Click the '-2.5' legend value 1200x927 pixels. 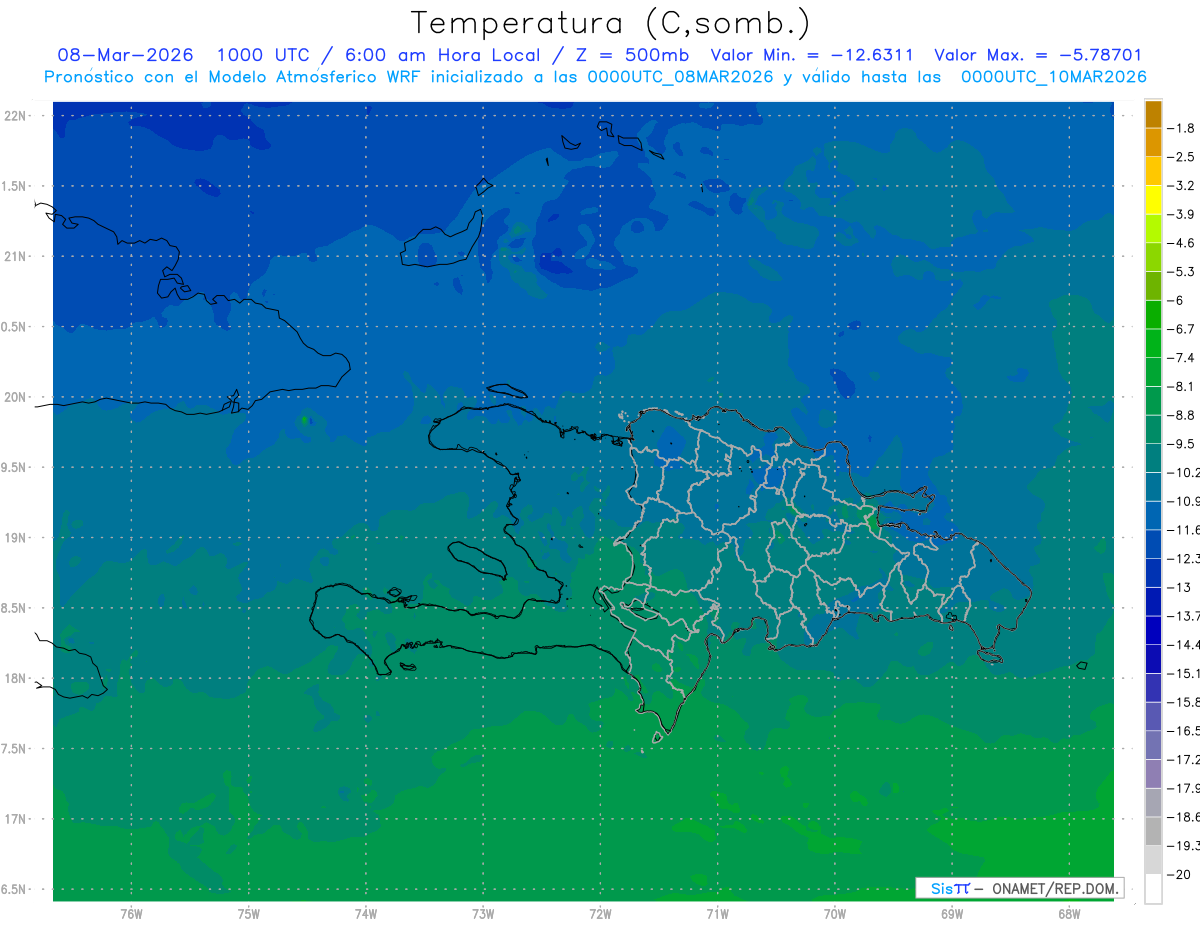(x=1181, y=157)
